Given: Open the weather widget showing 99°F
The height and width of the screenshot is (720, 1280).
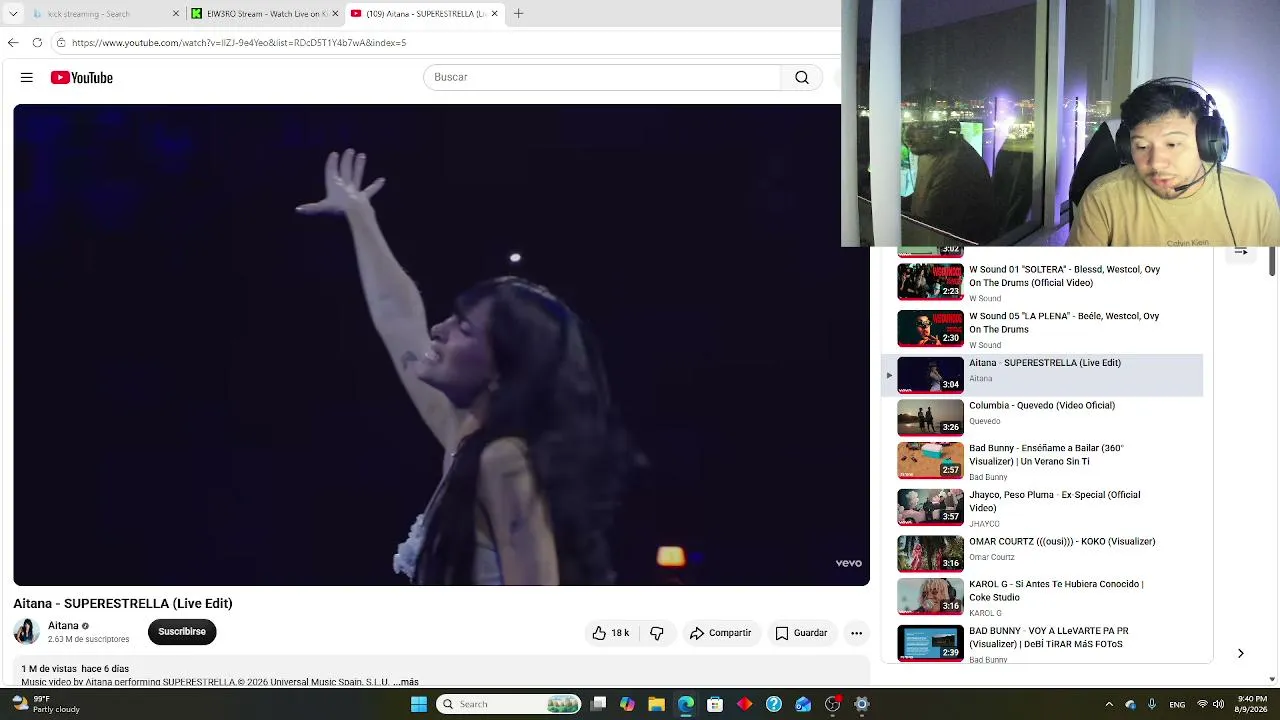Looking at the screenshot, I should pos(46,704).
